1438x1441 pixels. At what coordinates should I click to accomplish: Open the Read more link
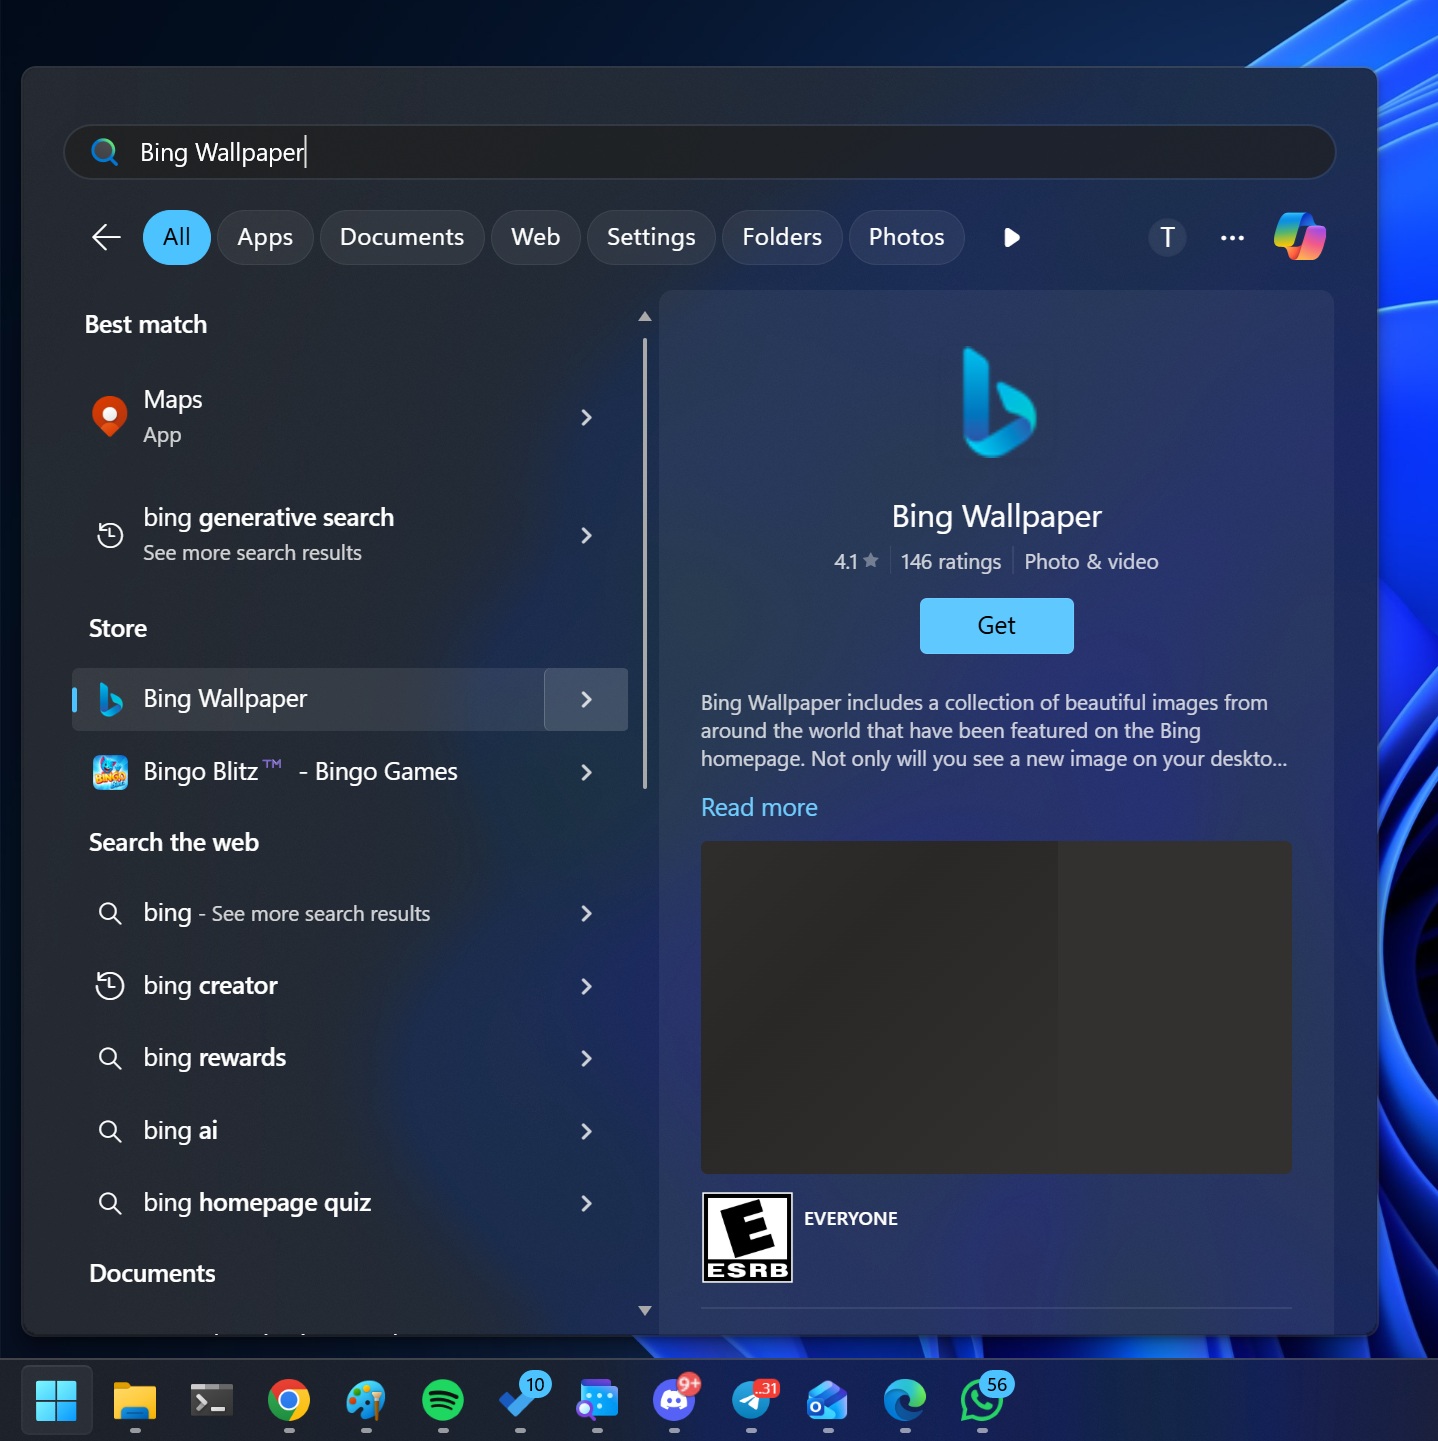(758, 807)
